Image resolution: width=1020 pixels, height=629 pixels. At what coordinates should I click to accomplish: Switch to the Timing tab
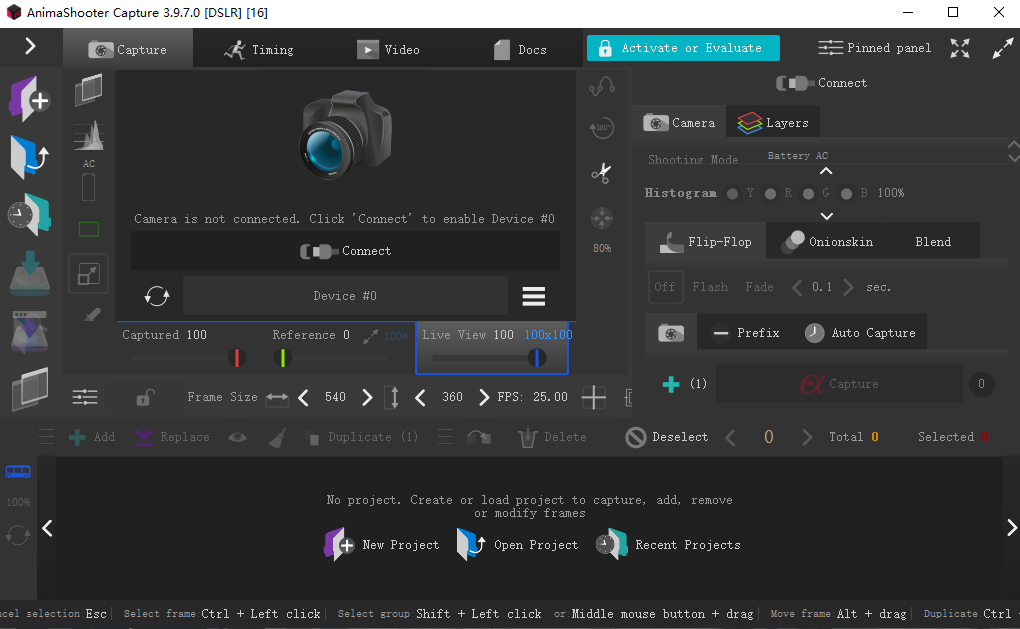[258, 49]
